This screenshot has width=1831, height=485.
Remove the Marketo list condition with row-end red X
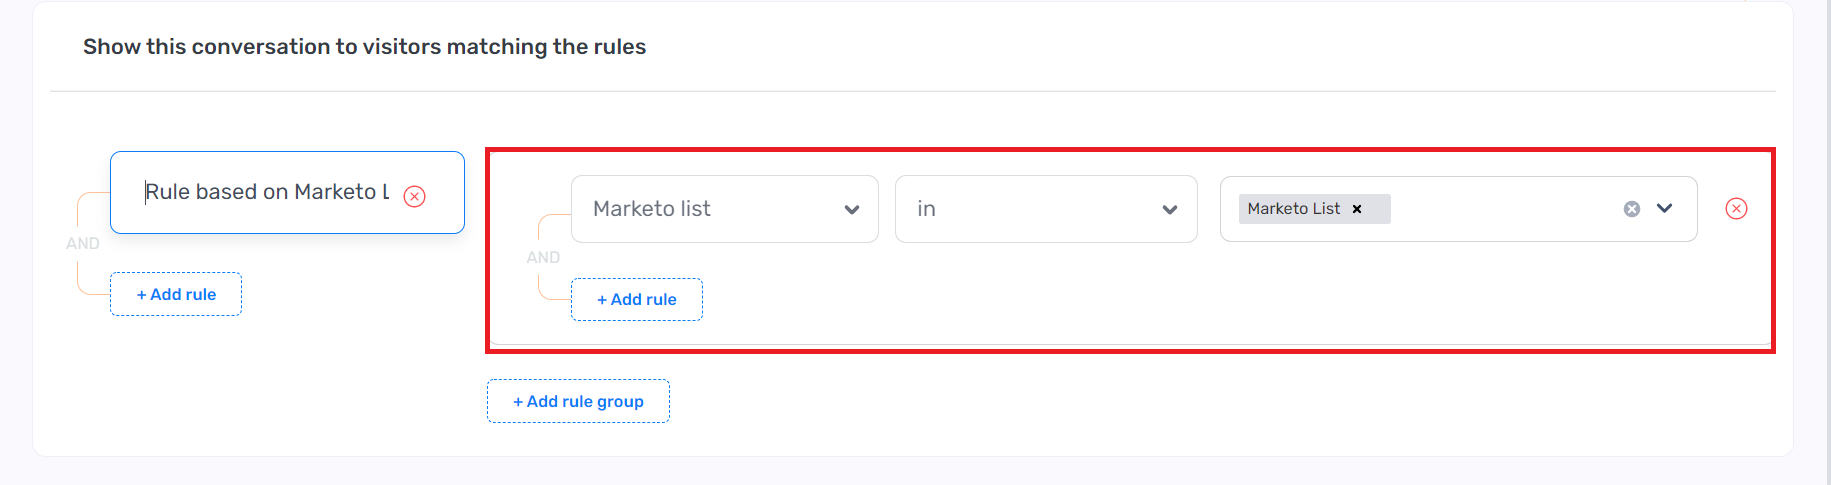pos(1736,208)
